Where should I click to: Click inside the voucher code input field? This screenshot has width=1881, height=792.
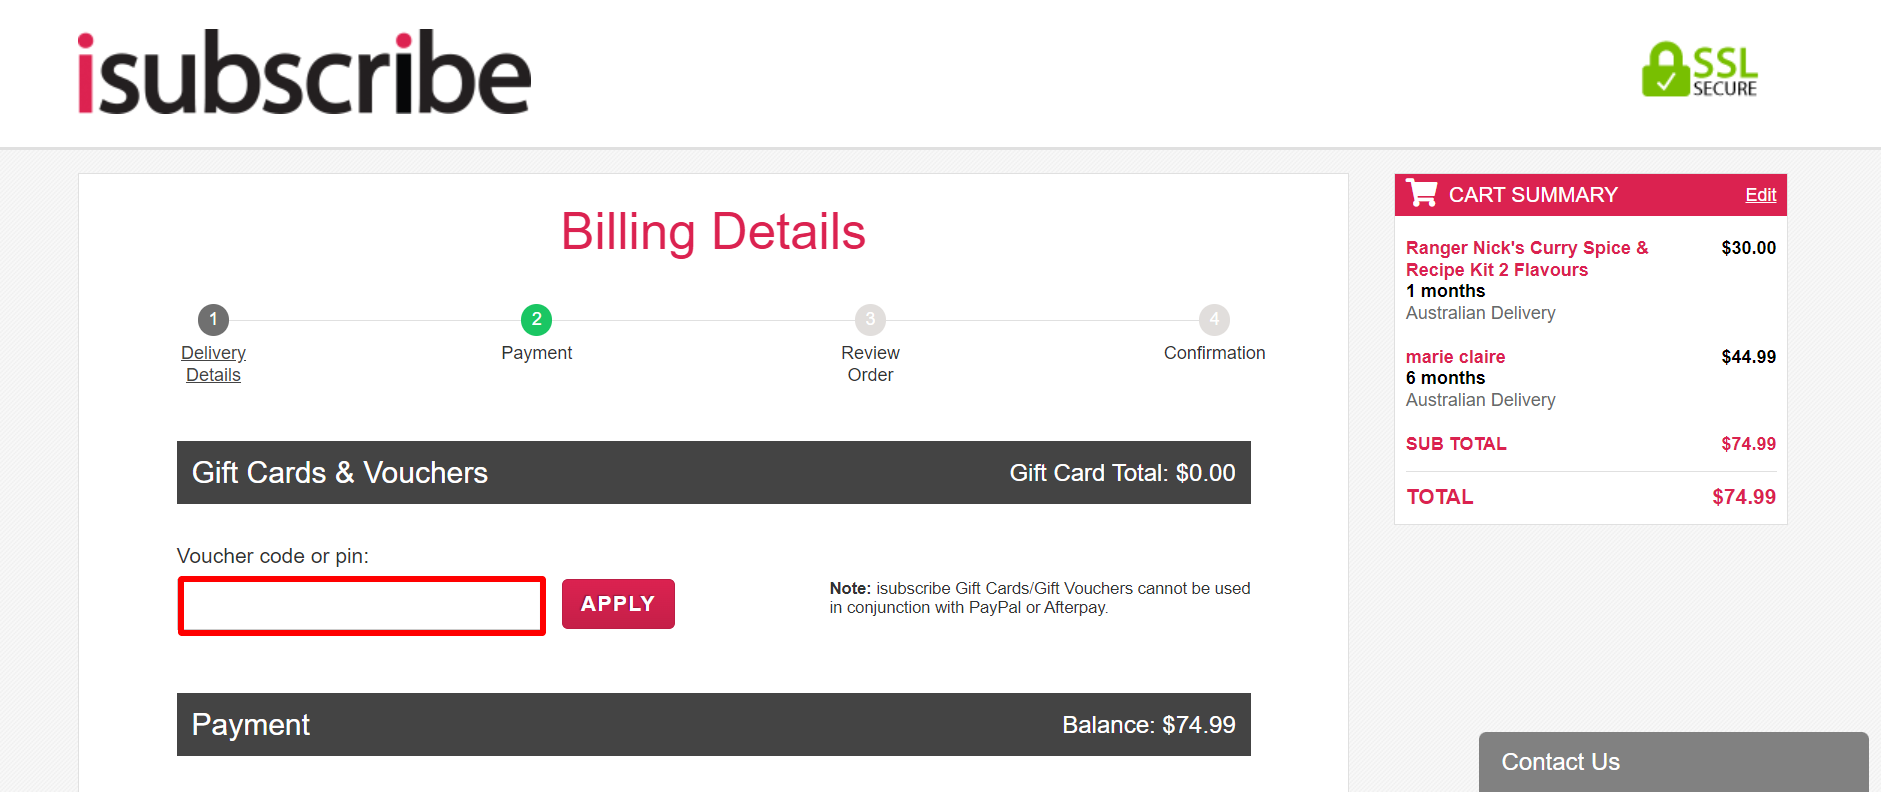[360, 605]
